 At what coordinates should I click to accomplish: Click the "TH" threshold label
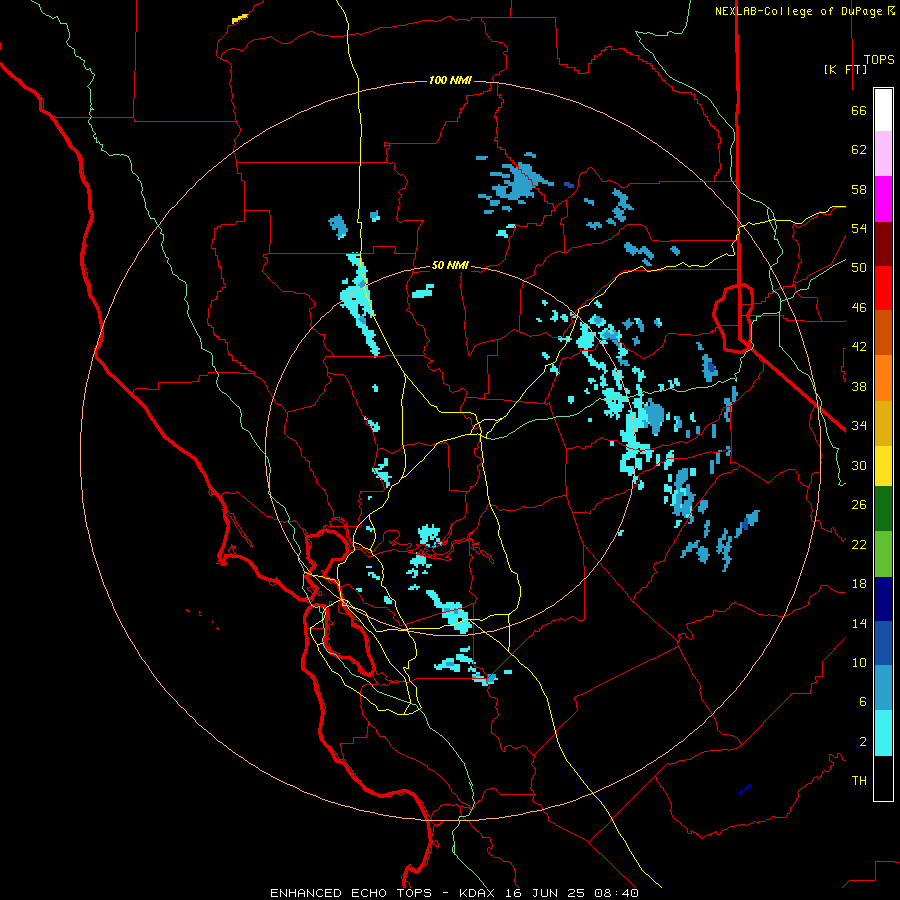(x=859, y=781)
